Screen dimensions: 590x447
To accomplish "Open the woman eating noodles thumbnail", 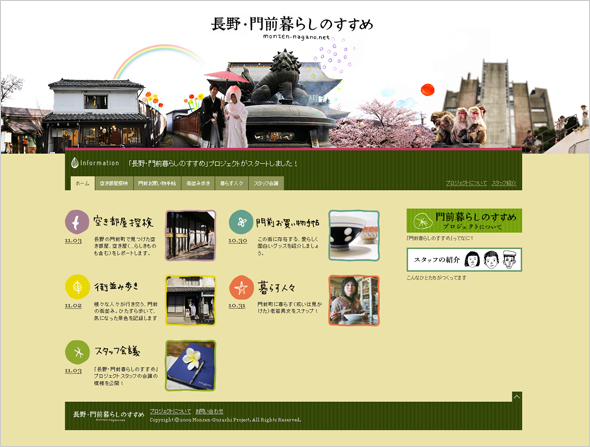I will click(354, 301).
